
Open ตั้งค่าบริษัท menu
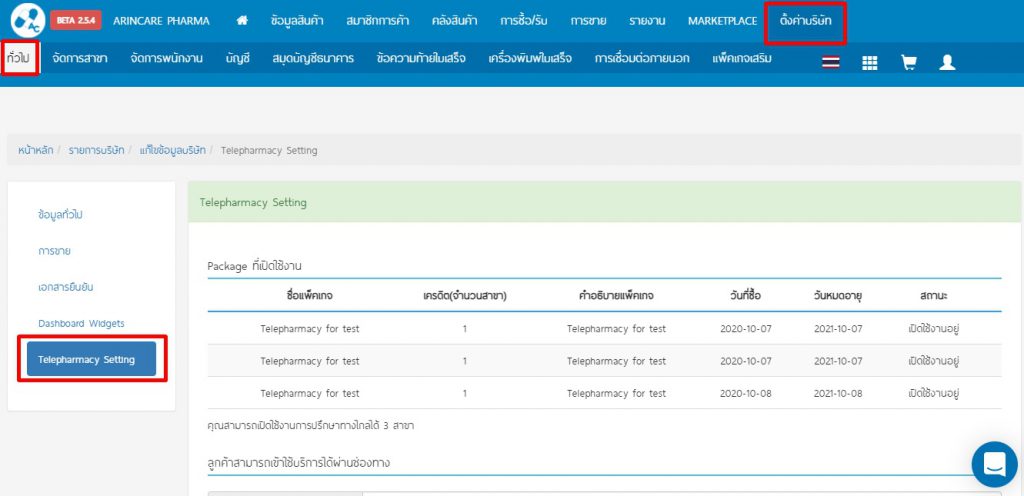click(806, 21)
